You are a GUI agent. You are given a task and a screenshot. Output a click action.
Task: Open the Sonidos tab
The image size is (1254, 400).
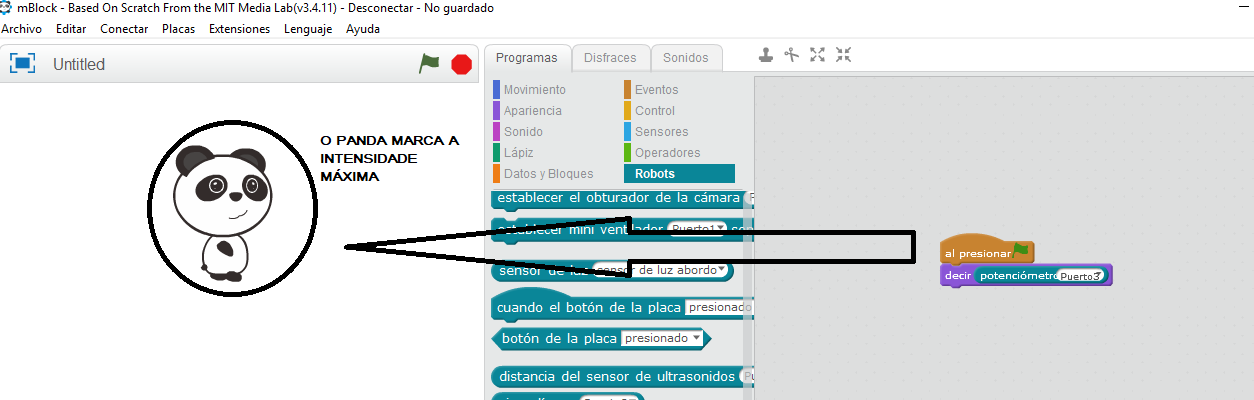click(686, 58)
